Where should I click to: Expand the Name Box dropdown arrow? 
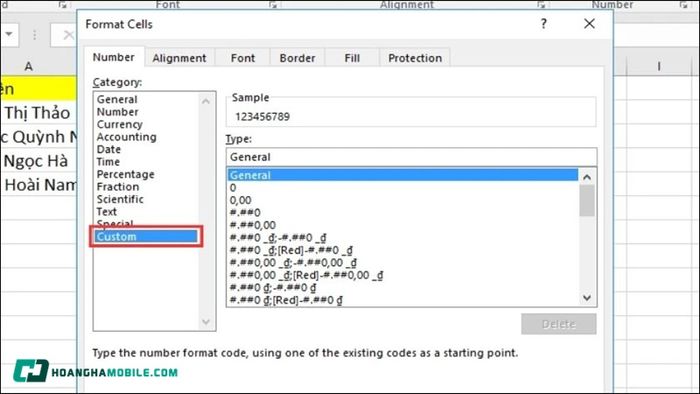pos(9,34)
